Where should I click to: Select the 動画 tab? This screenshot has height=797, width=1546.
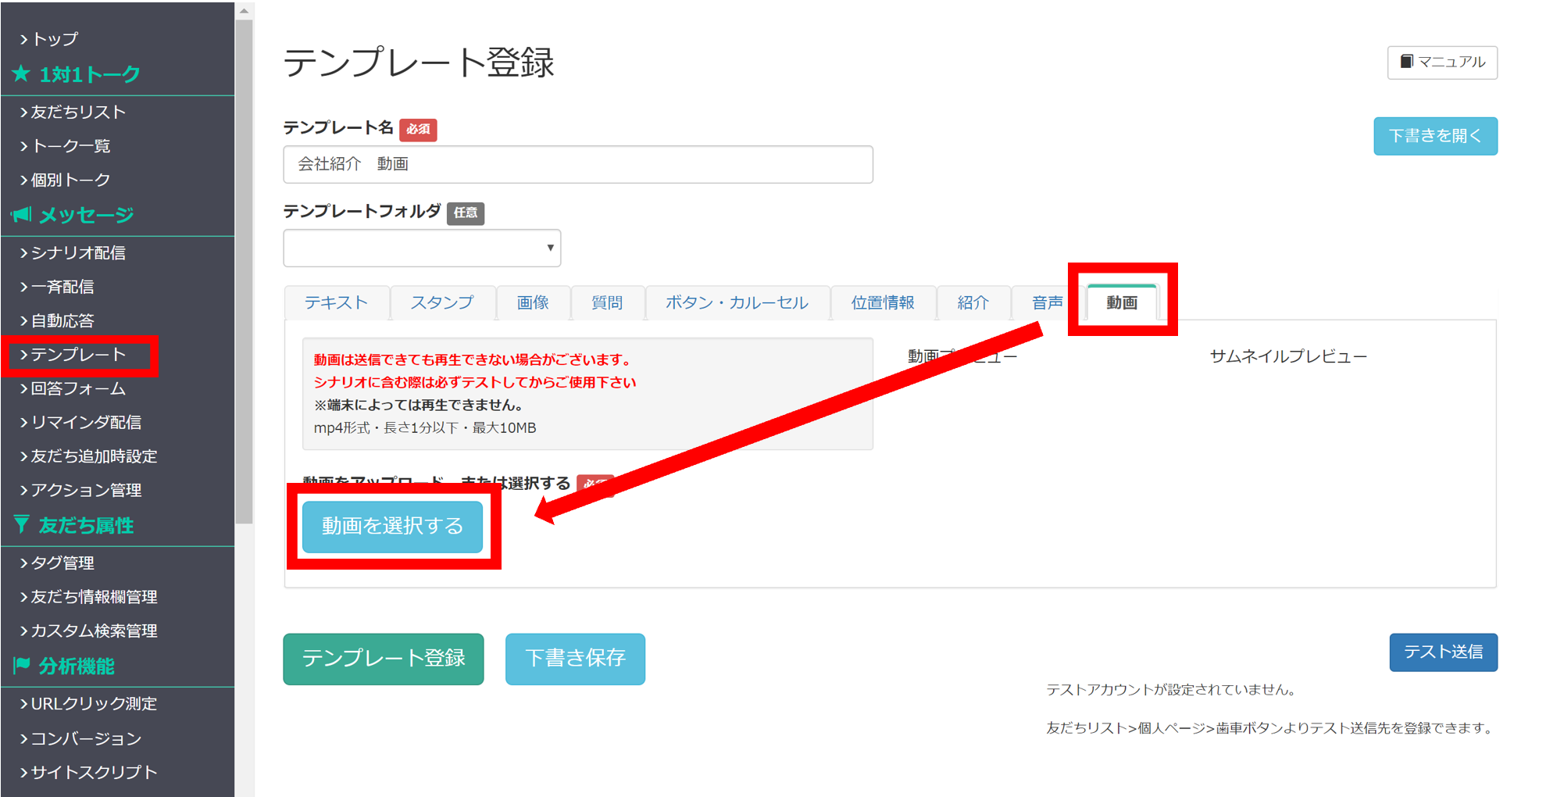point(1122,302)
